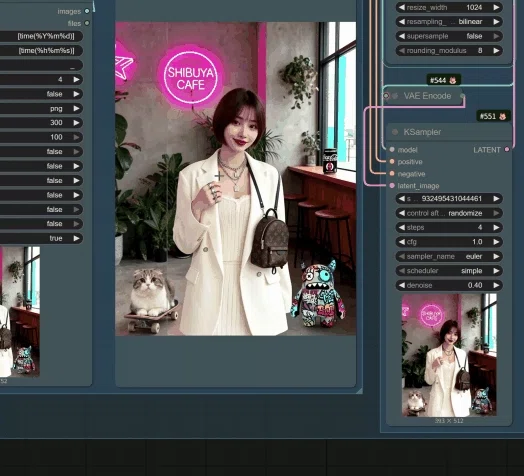
Task: Toggle the true value widget
Action: click(41, 238)
